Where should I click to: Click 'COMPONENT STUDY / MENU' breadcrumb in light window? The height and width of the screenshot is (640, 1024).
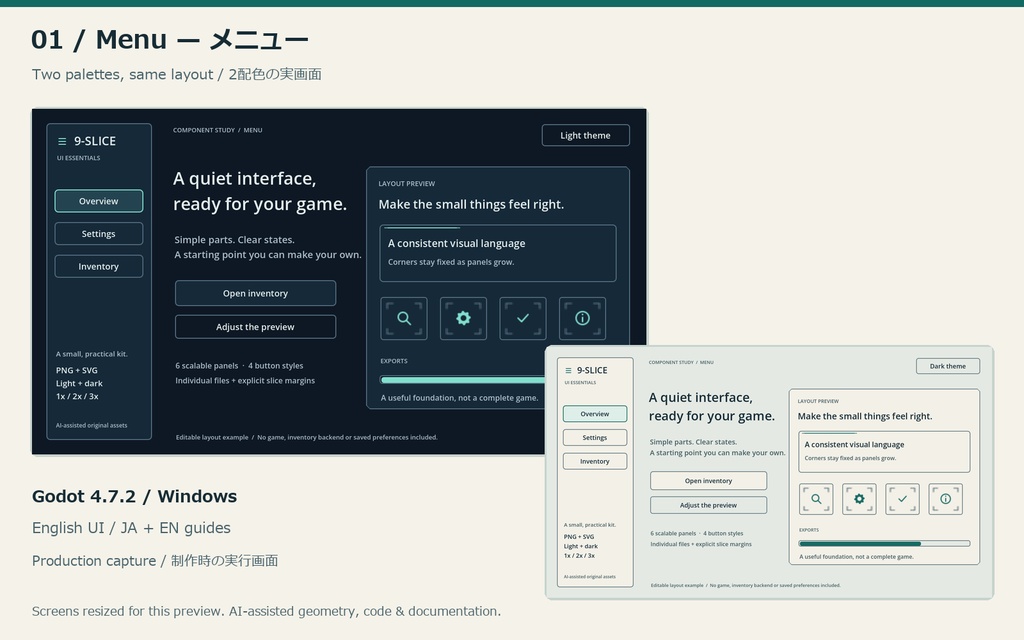point(681,362)
